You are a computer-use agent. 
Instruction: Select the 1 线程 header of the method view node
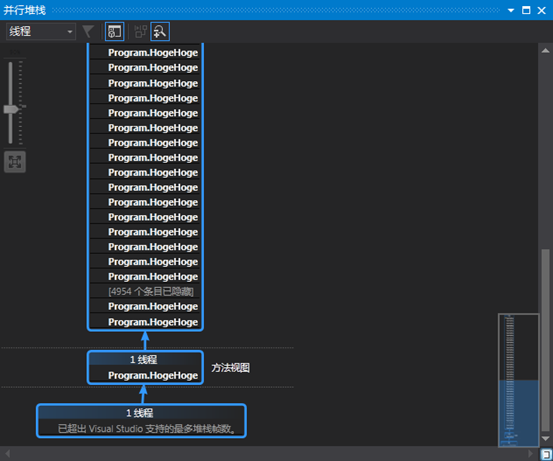145,359
